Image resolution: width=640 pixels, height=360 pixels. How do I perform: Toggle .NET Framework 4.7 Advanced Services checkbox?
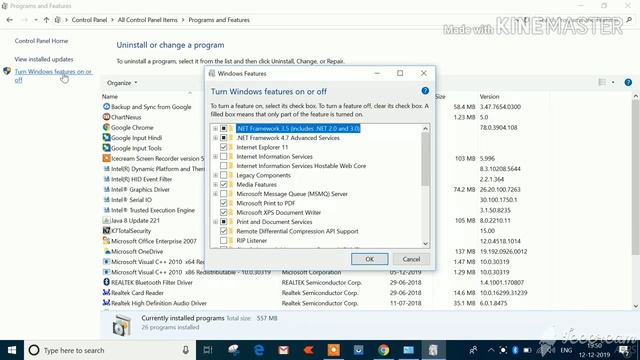click(x=223, y=138)
